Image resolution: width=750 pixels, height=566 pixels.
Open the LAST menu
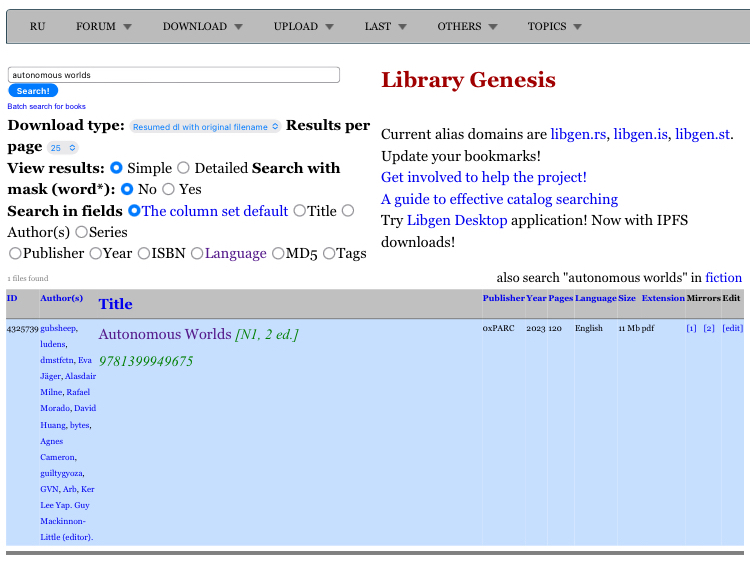385,26
